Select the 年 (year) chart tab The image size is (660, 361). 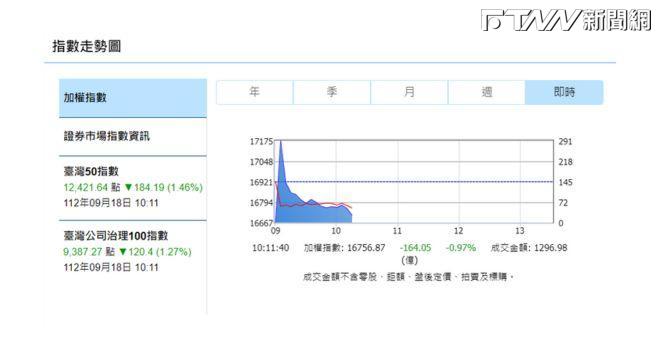255,92
